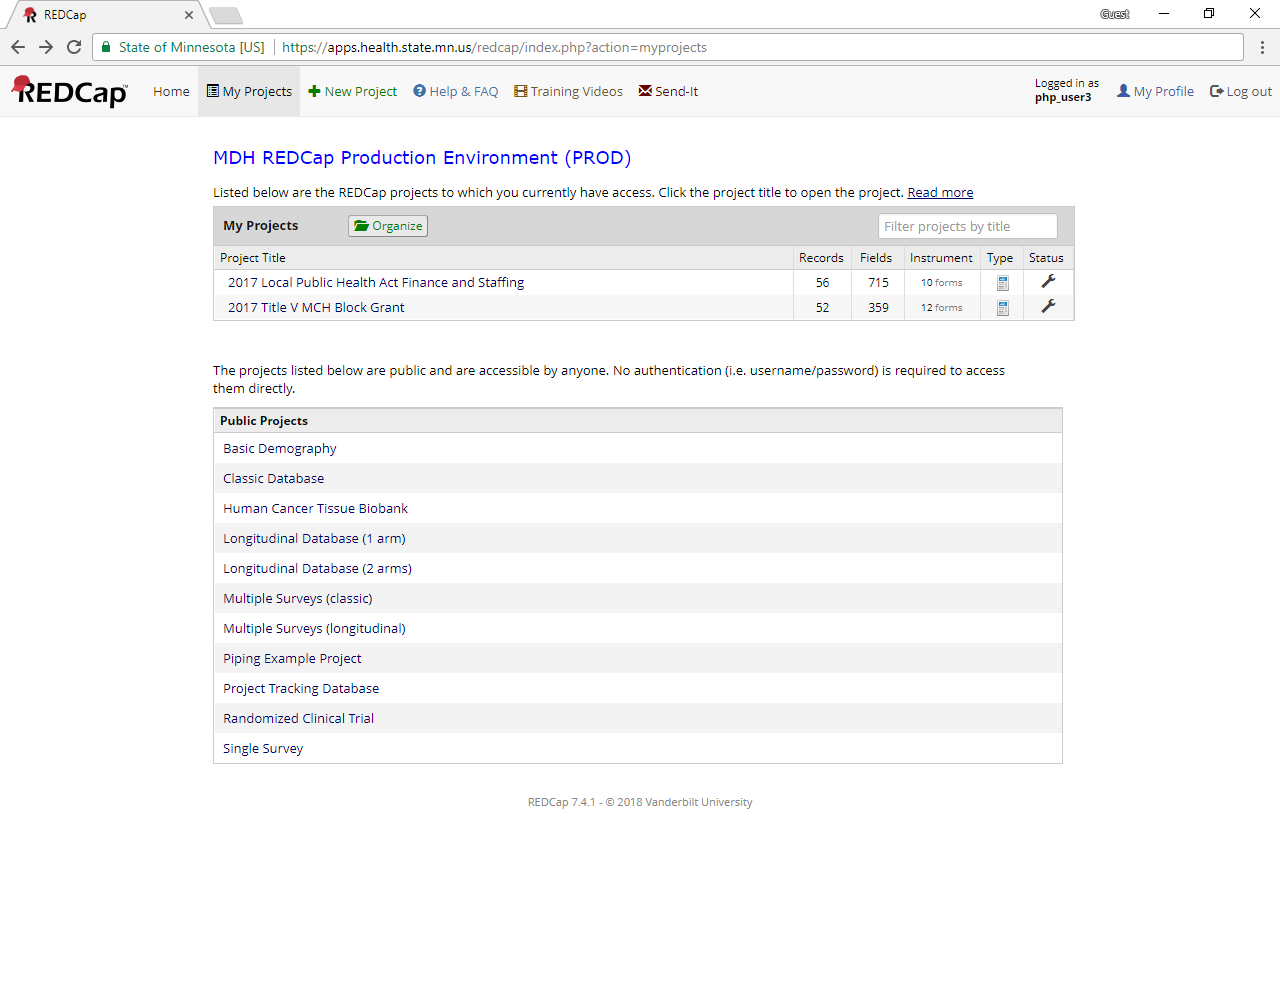Click the wrench status icon for Local Public Health row
This screenshot has height=984, width=1280.
click(x=1048, y=282)
